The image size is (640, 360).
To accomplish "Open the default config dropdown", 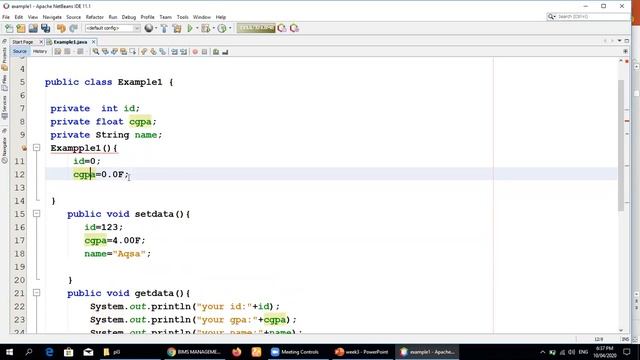I will [x=113, y=28].
